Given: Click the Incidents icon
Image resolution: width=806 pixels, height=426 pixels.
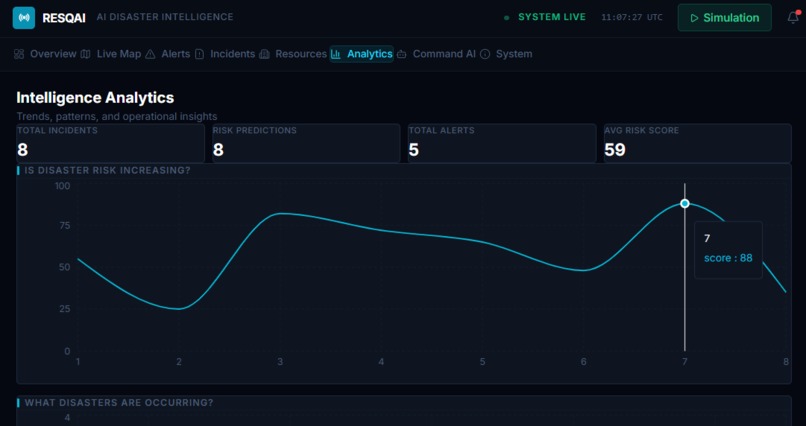Looking at the screenshot, I should pyautogui.click(x=199, y=54).
